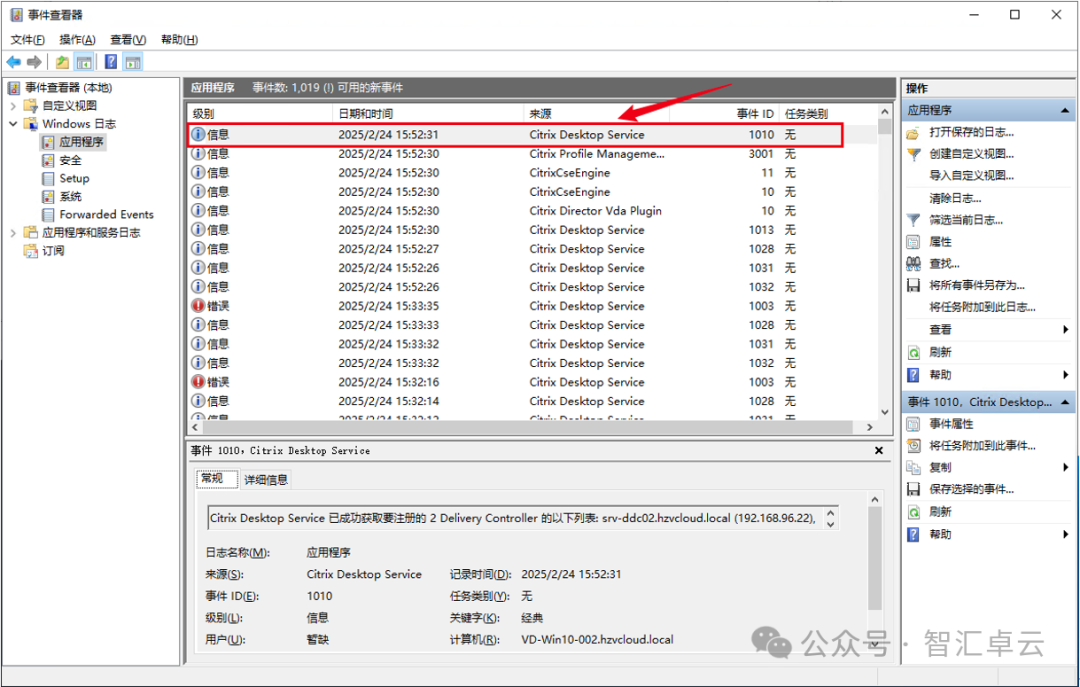Click 刷新 under 应用程序 actions

939,352
